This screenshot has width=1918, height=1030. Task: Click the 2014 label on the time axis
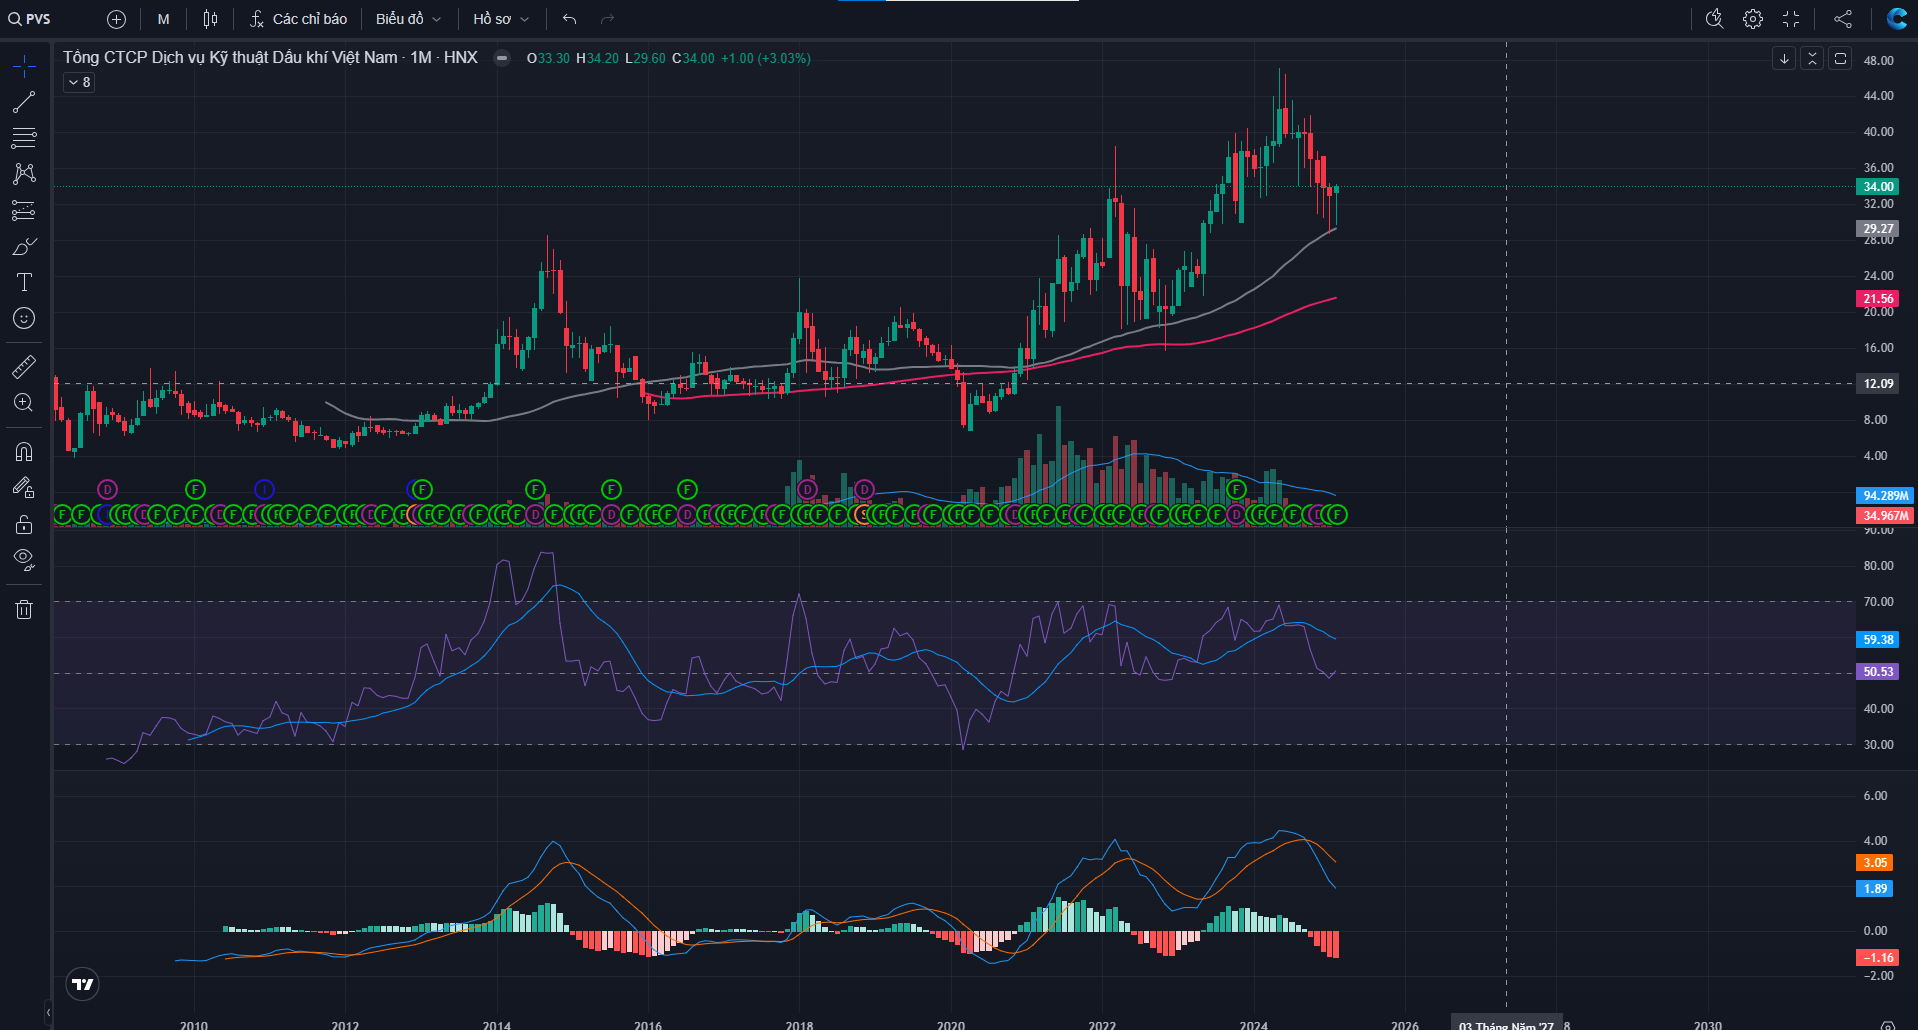(x=497, y=1025)
